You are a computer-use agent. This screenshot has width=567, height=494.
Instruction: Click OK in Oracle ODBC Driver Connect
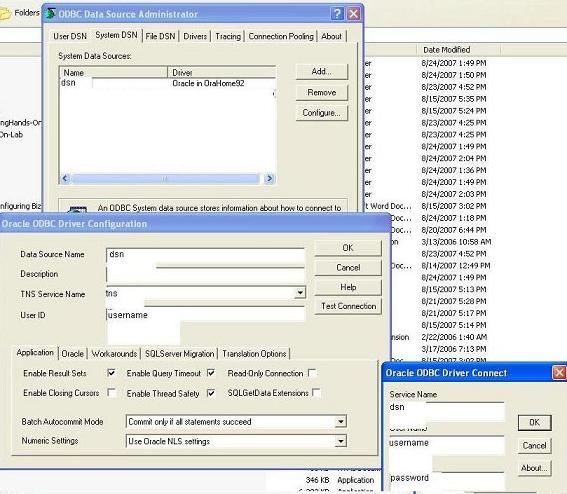[x=534, y=422]
